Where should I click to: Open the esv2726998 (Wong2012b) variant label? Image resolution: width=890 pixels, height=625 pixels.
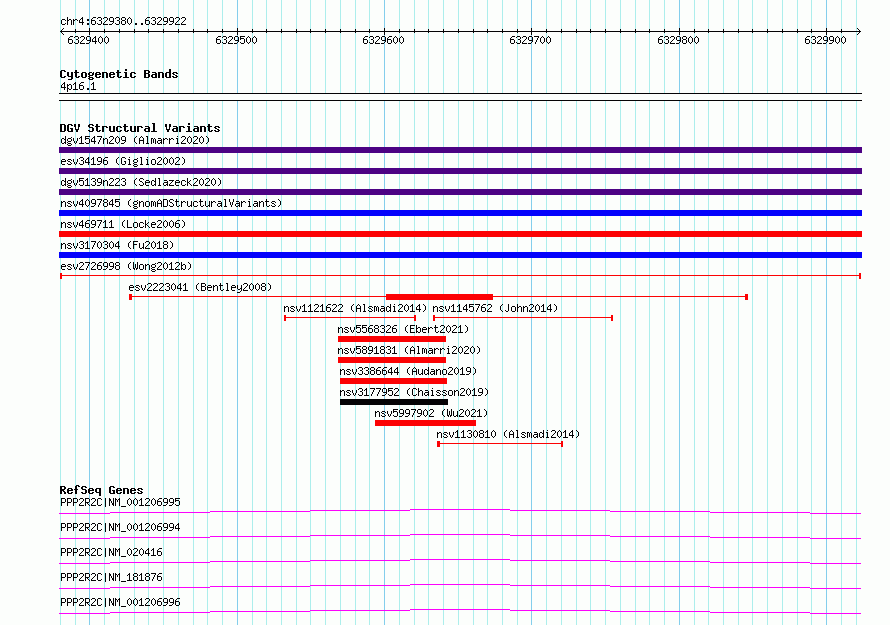coord(126,266)
